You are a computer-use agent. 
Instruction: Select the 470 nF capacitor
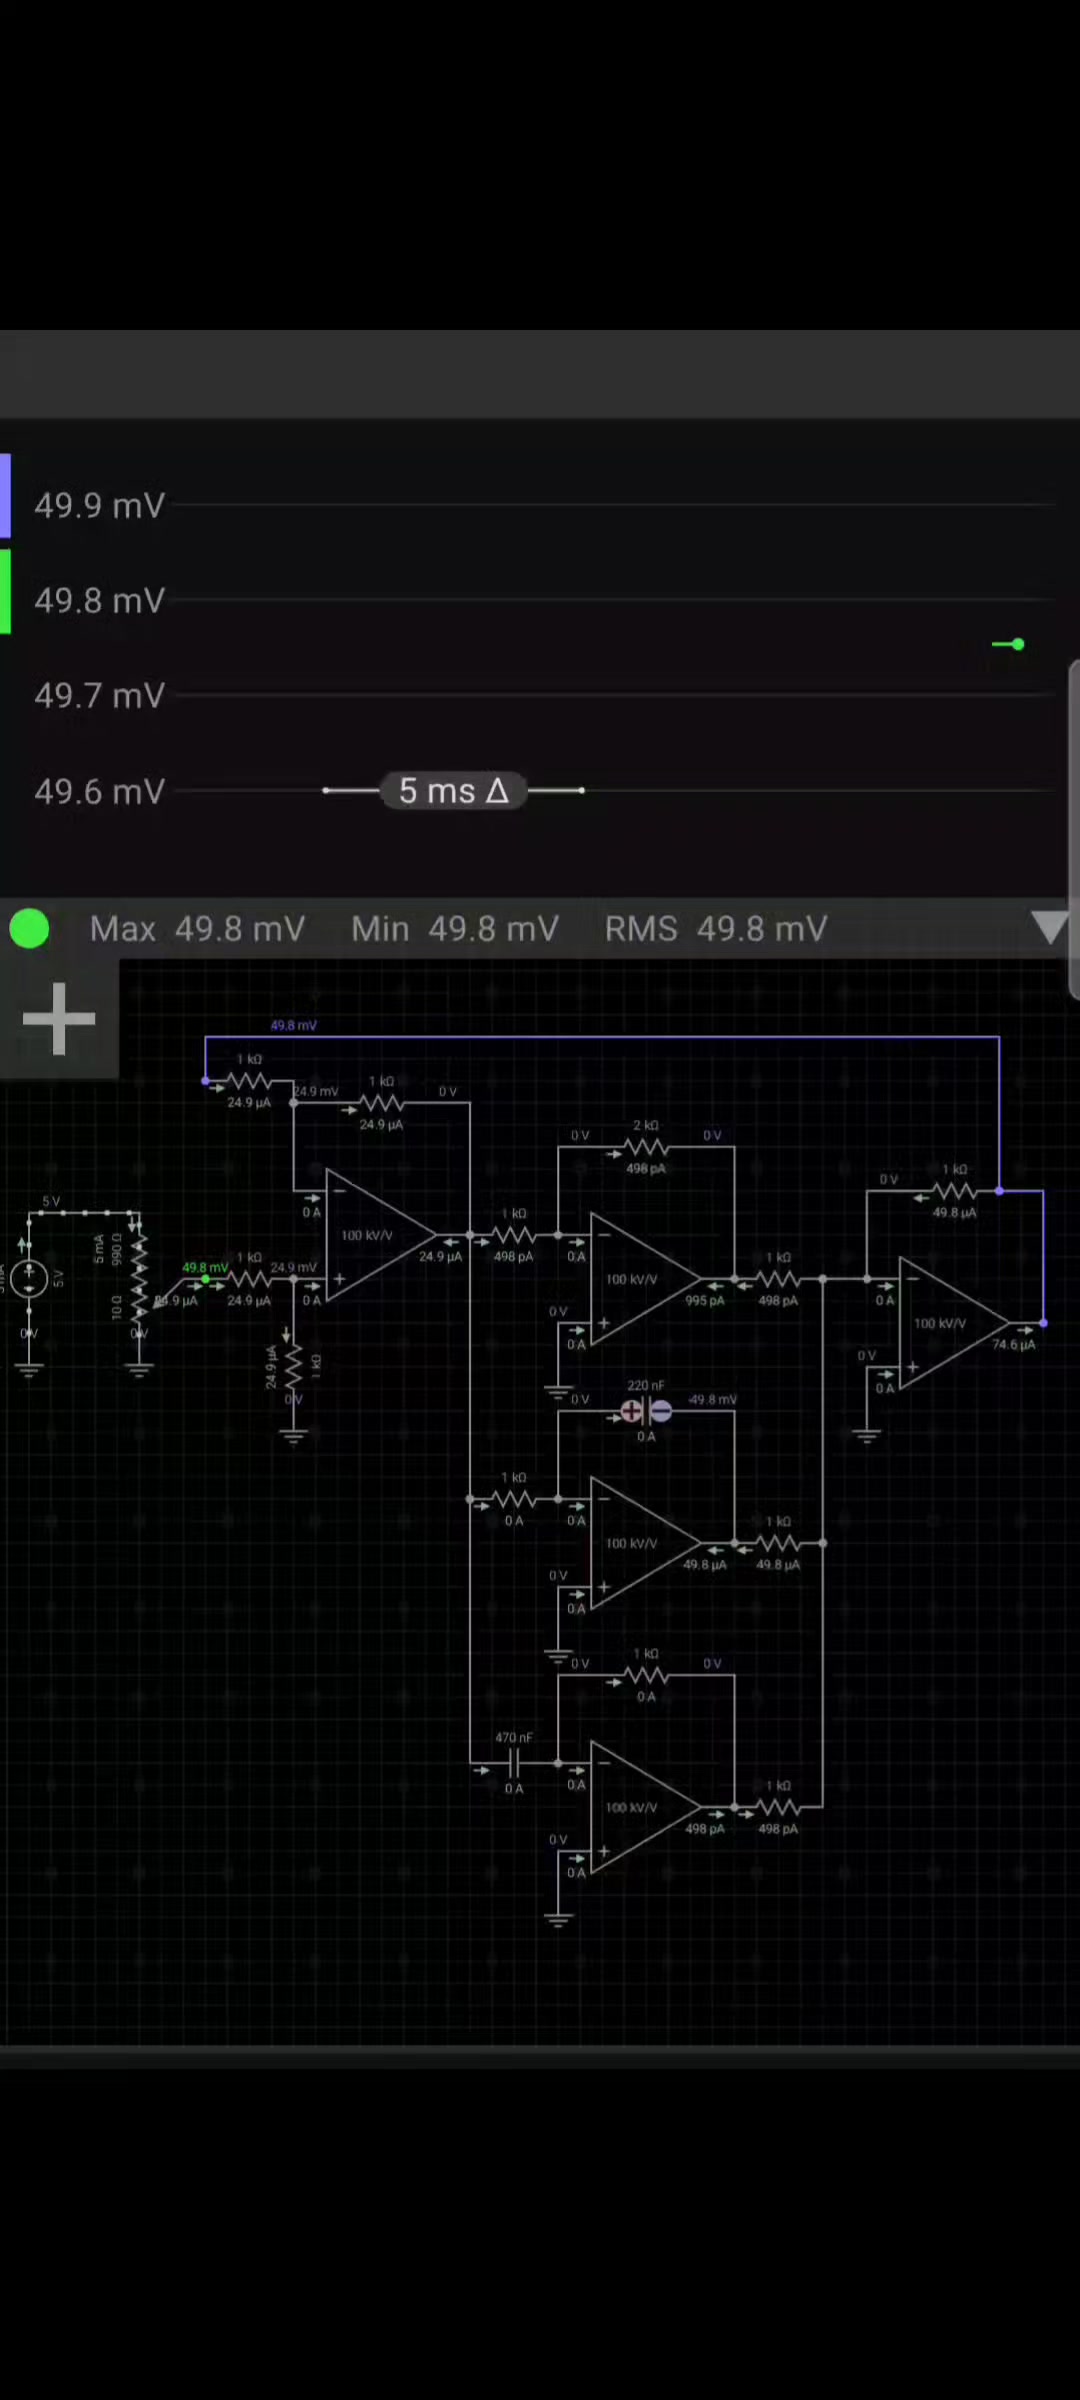click(514, 1763)
